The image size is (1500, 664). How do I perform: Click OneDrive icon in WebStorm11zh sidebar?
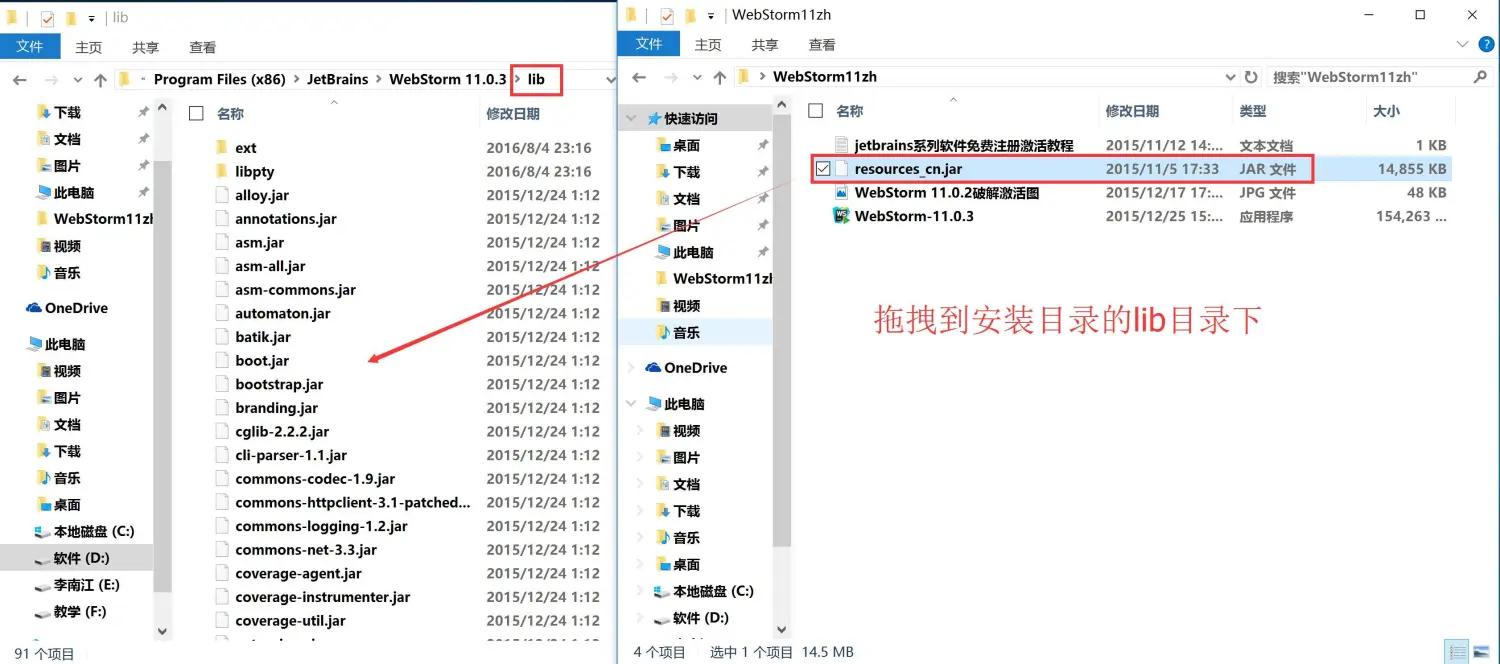coord(653,368)
